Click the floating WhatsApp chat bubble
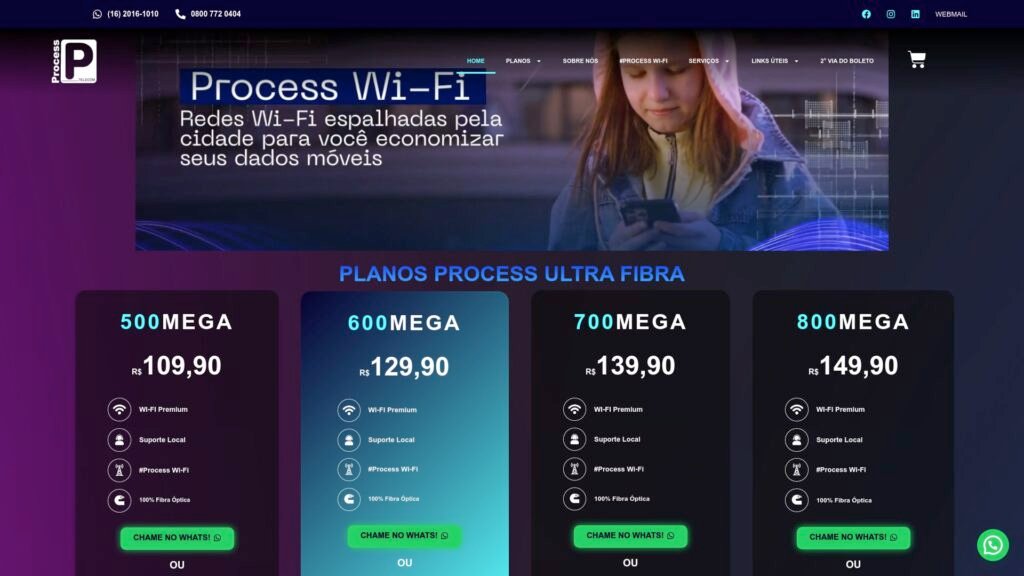Screen dimensions: 1024x576 (x=993, y=545)
